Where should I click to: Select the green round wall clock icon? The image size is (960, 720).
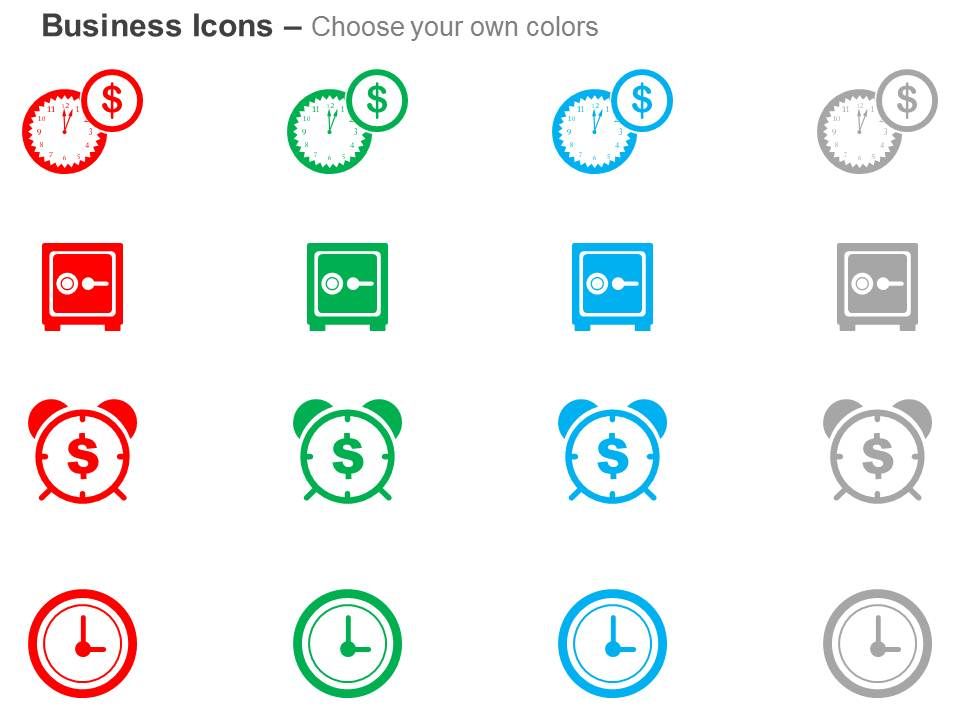(x=347, y=643)
